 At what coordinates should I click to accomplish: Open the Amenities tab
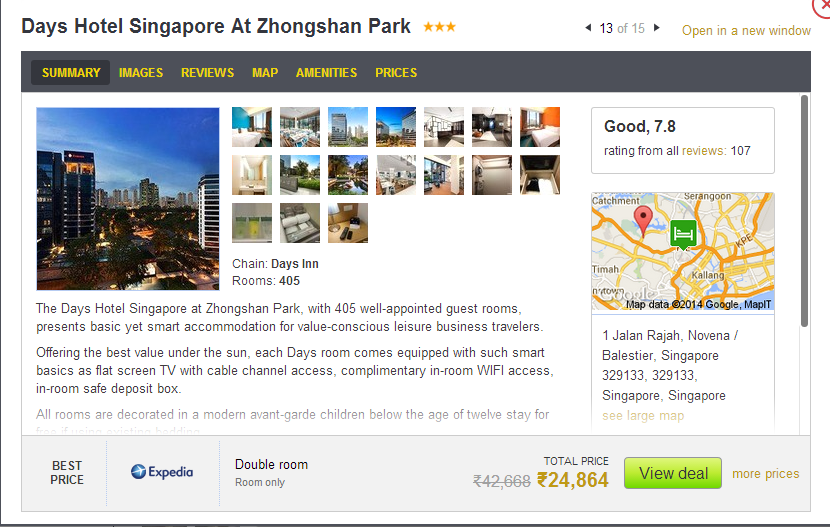coord(326,72)
